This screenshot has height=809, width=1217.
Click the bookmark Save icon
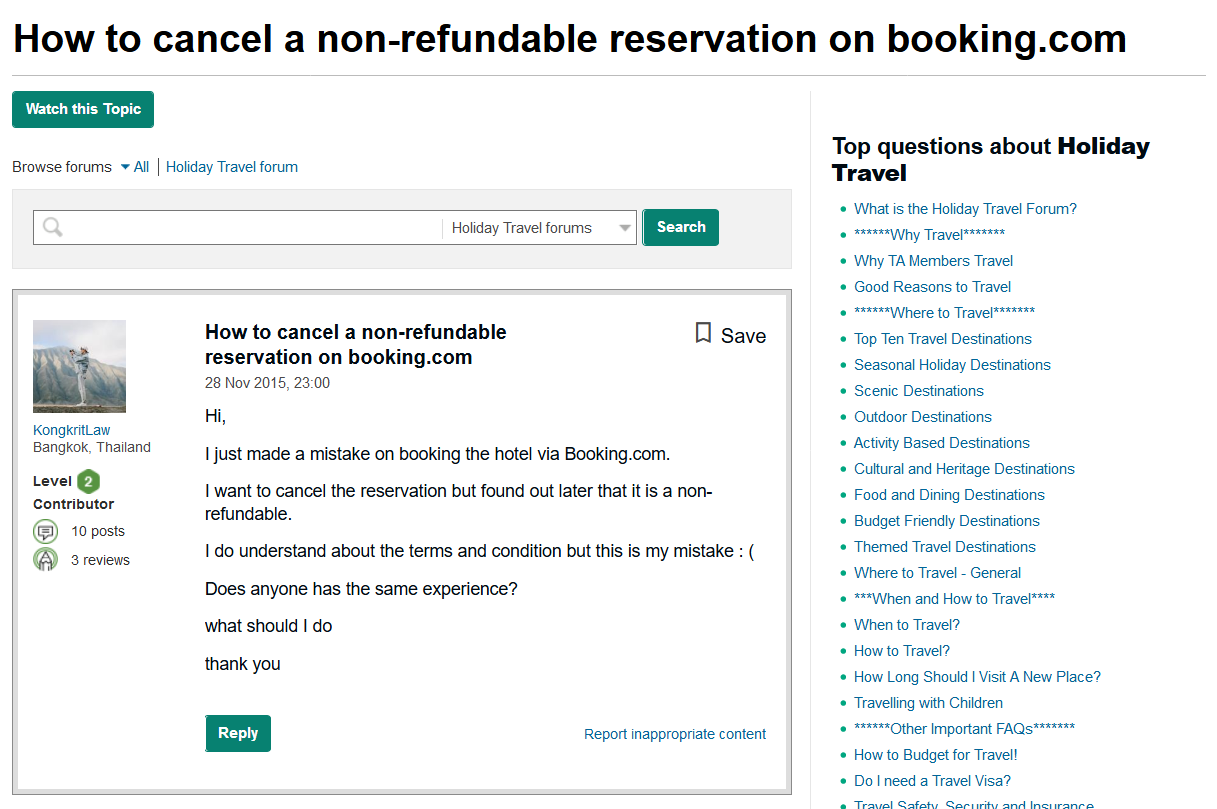tap(704, 334)
